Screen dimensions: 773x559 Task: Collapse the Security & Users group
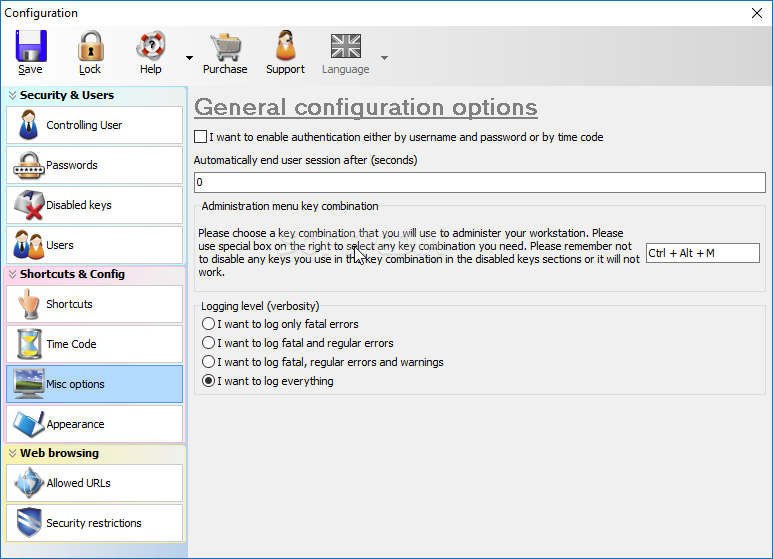[13, 96]
